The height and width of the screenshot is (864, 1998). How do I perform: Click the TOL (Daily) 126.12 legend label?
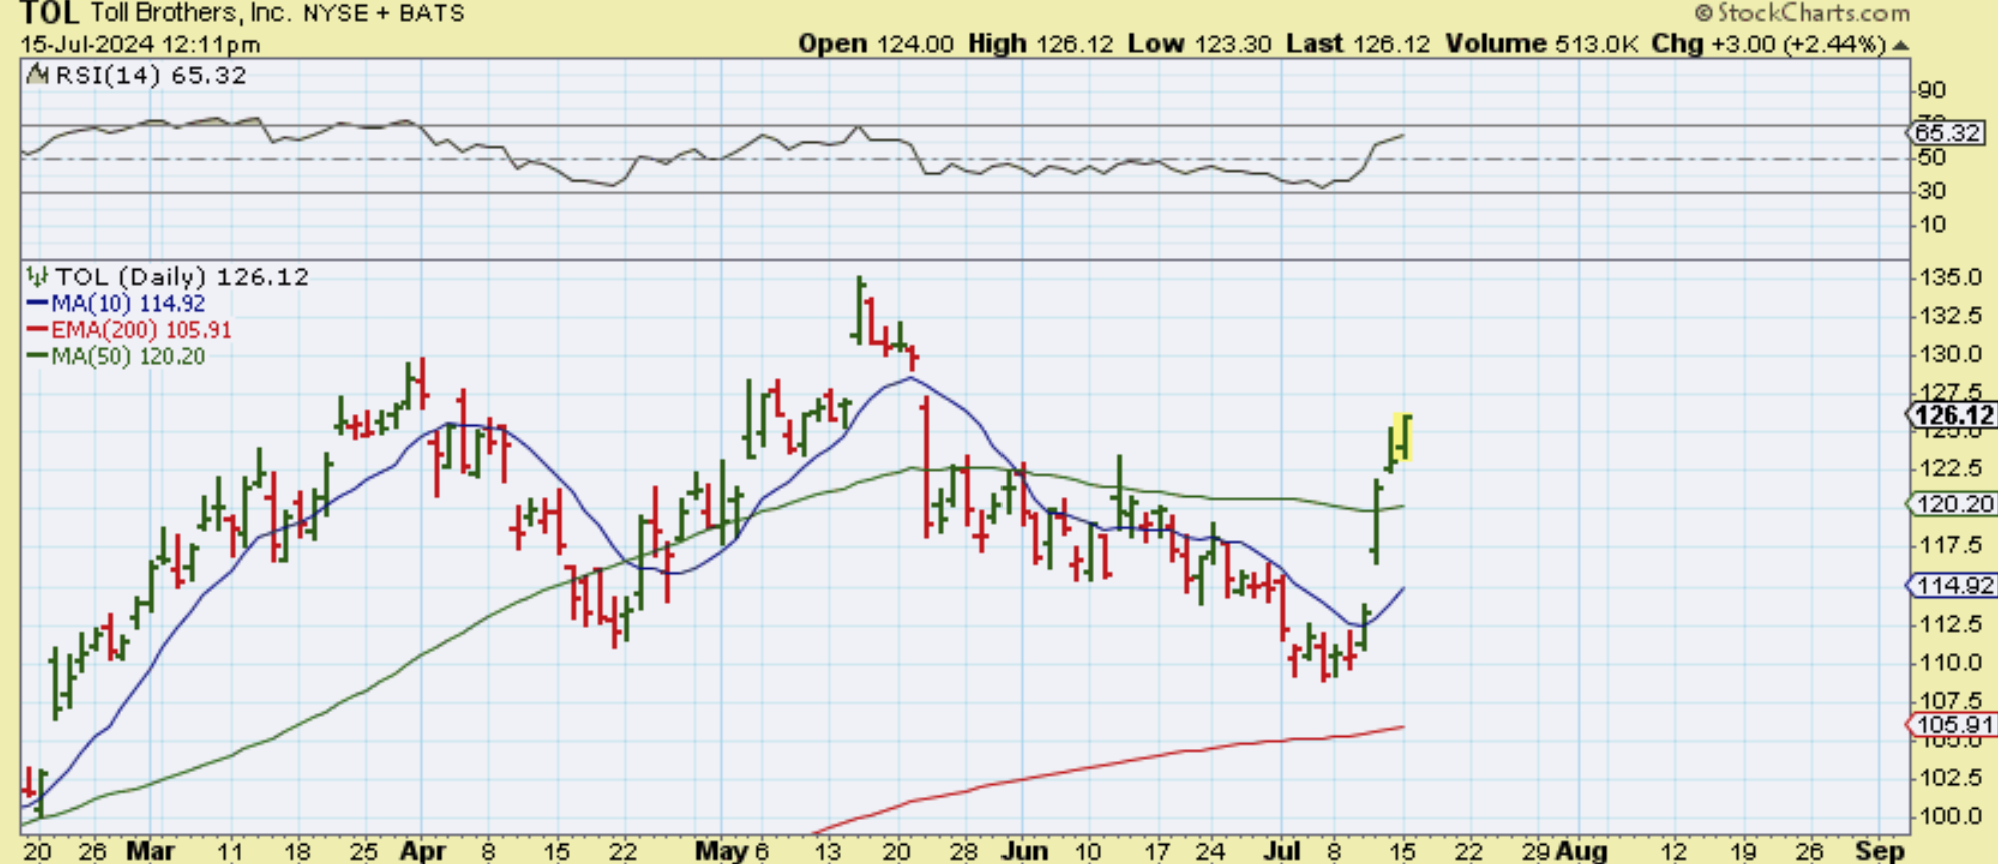point(182,276)
